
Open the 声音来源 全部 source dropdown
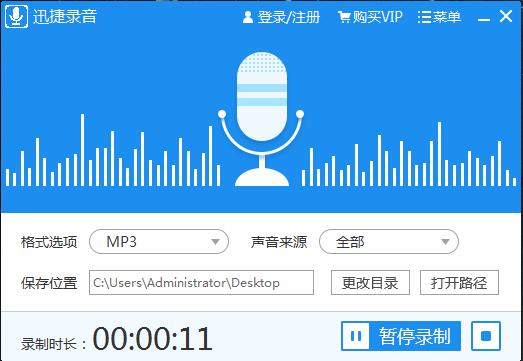(389, 242)
